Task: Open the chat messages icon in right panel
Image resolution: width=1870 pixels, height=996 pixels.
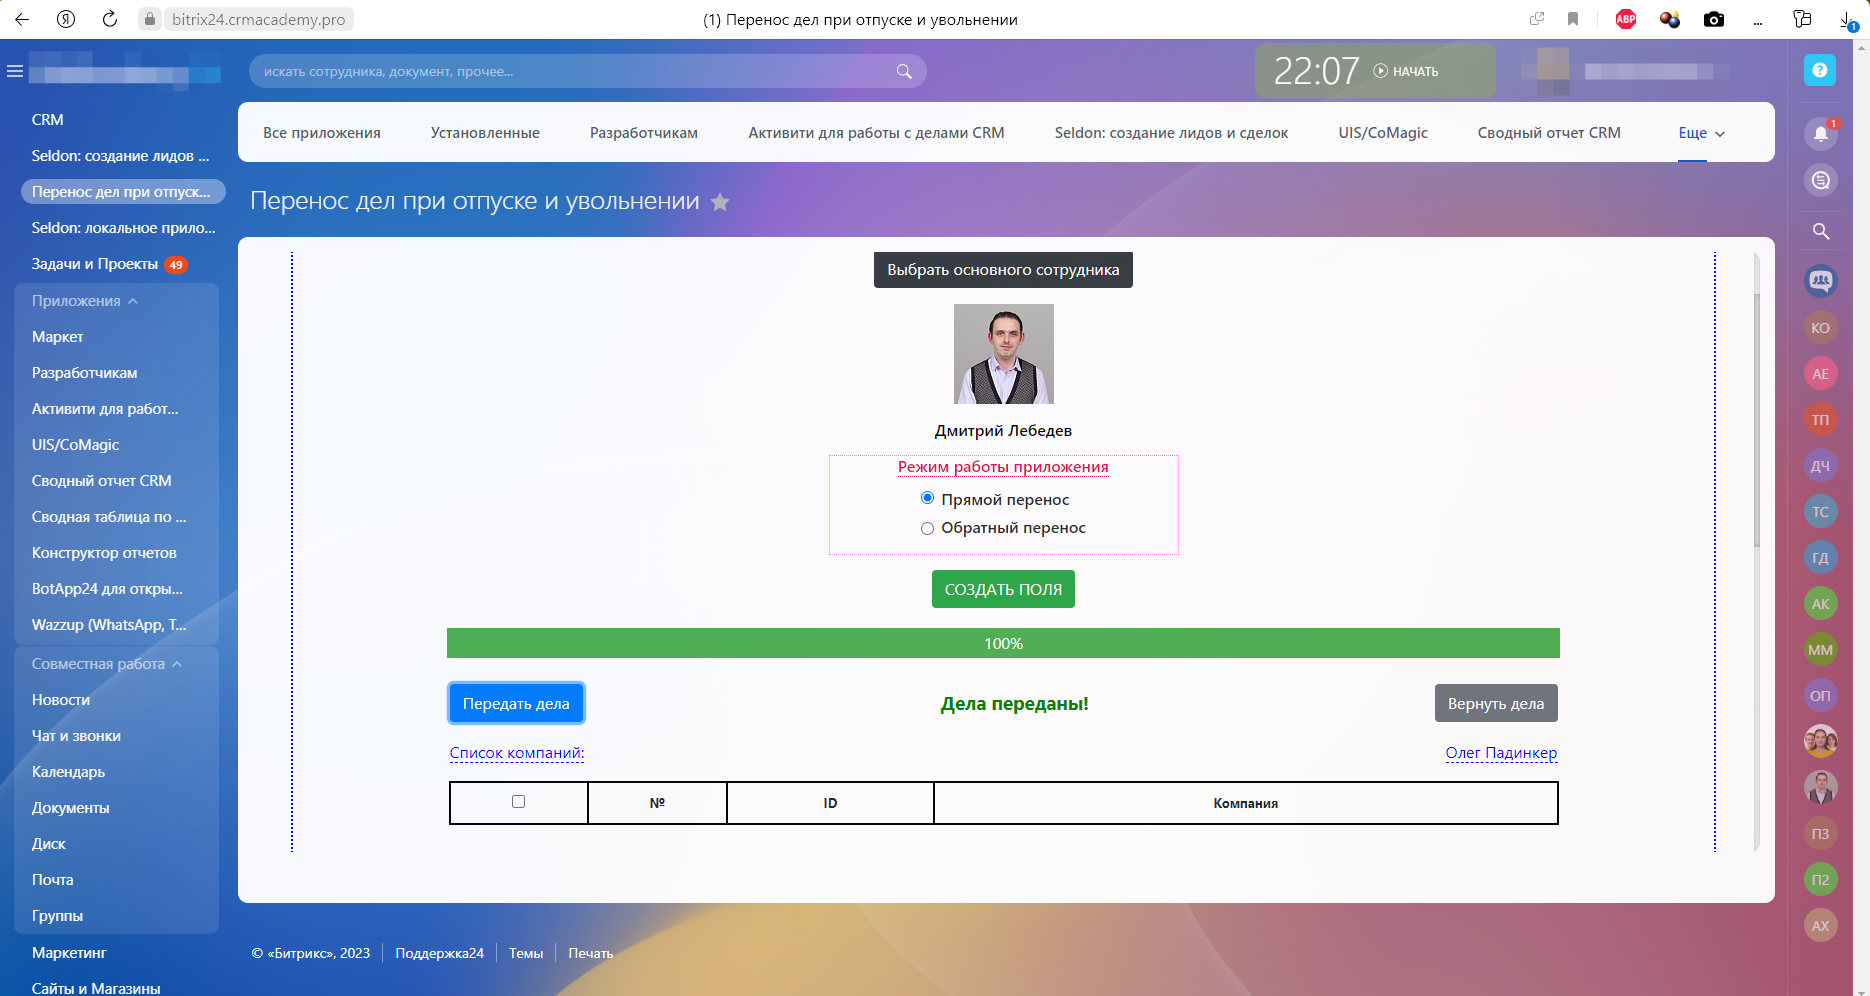Action: [1821, 180]
